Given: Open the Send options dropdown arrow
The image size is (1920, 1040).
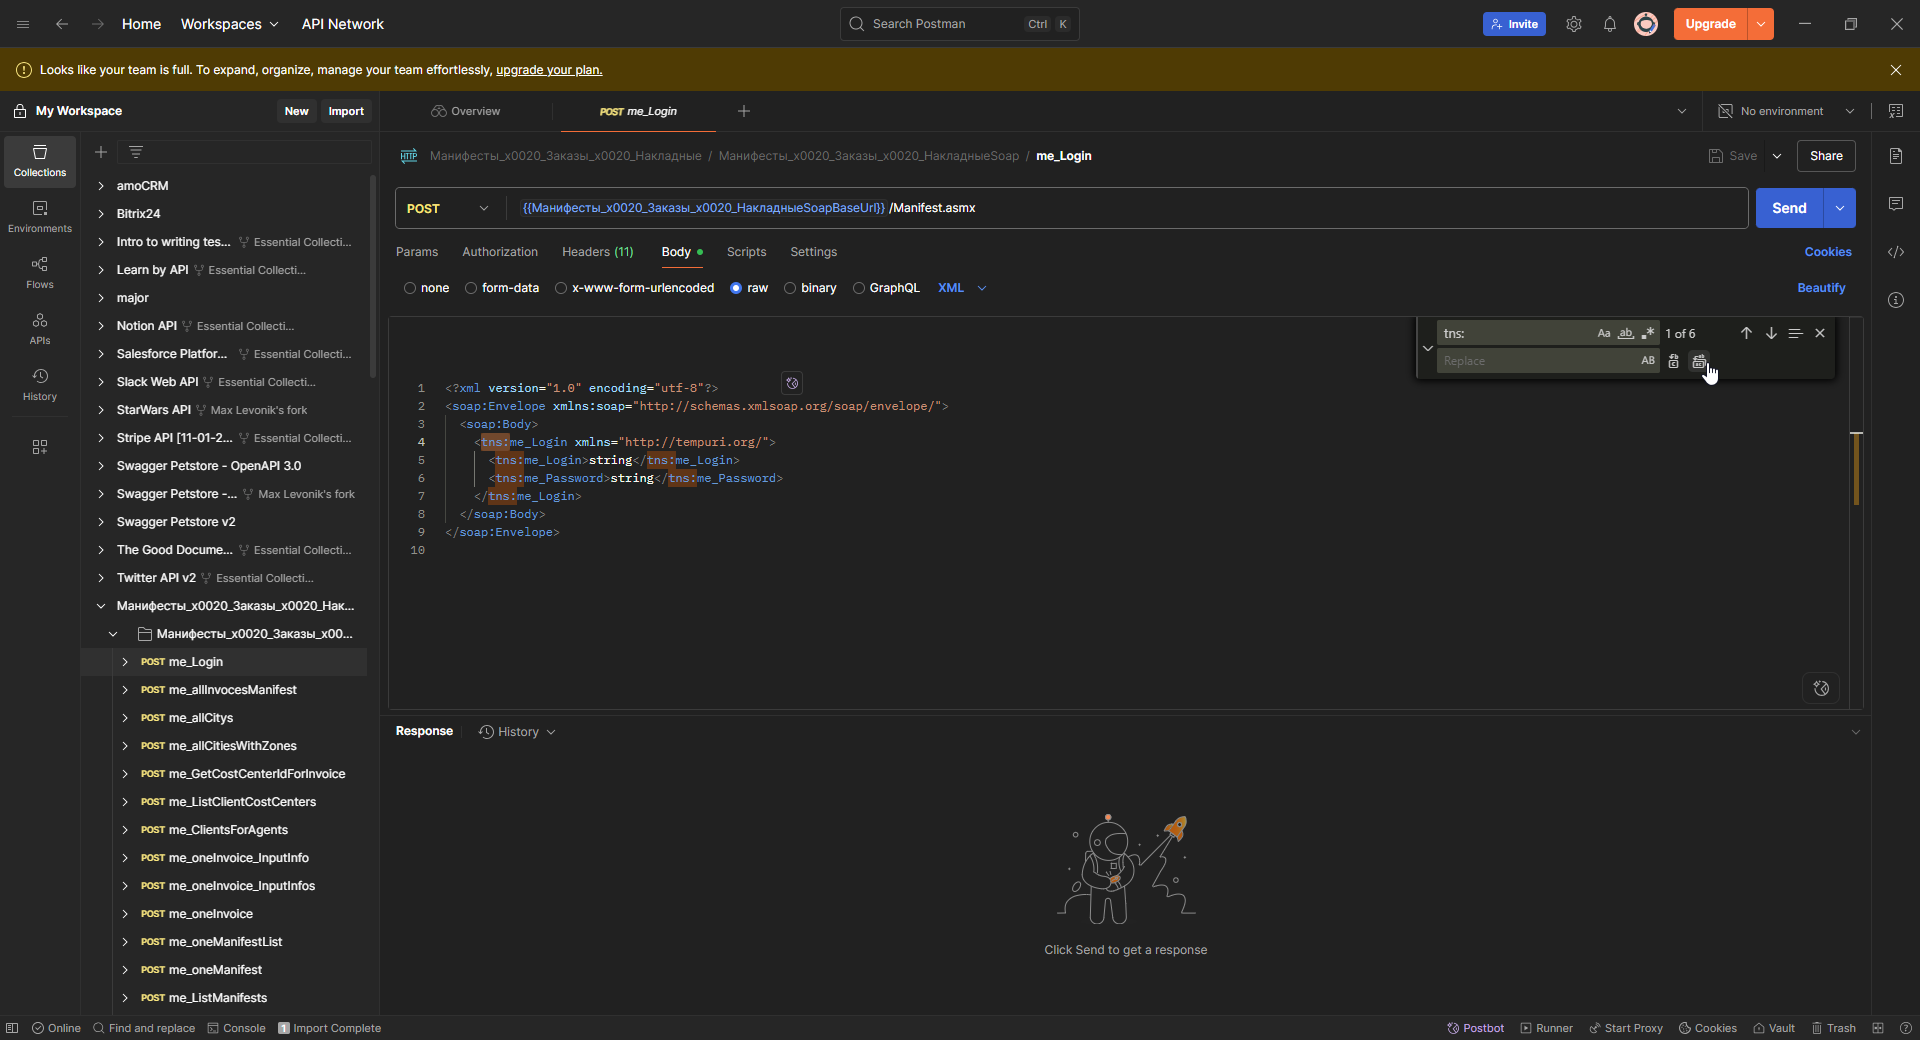Looking at the screenshot, I should click(1840, 208).
